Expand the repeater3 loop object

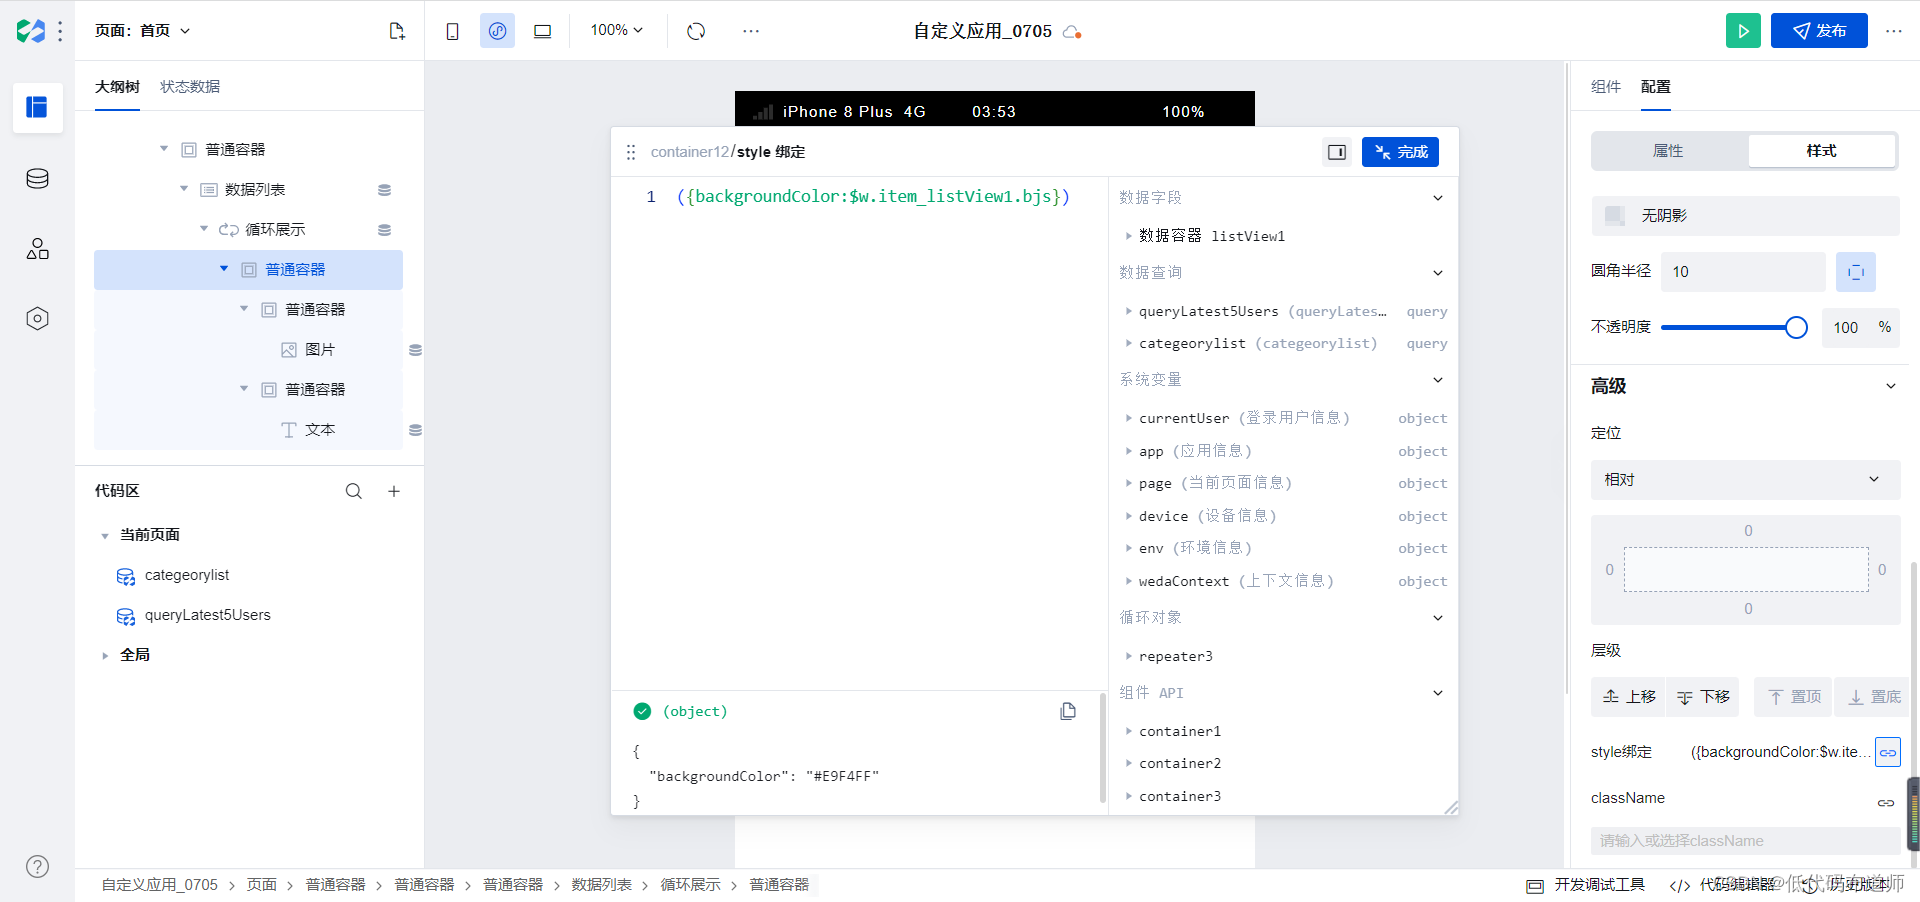coord(1129,656)
